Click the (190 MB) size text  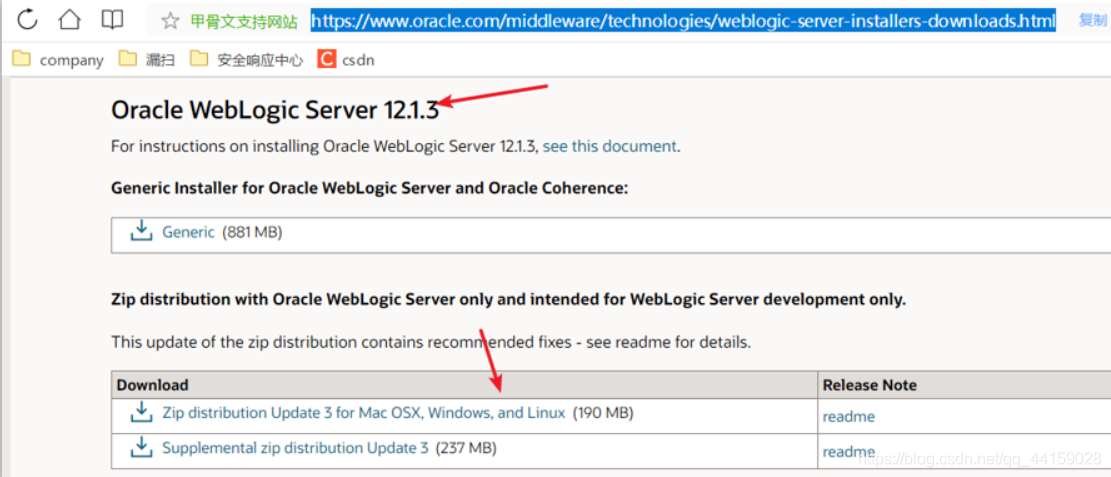tap(603, 413)
